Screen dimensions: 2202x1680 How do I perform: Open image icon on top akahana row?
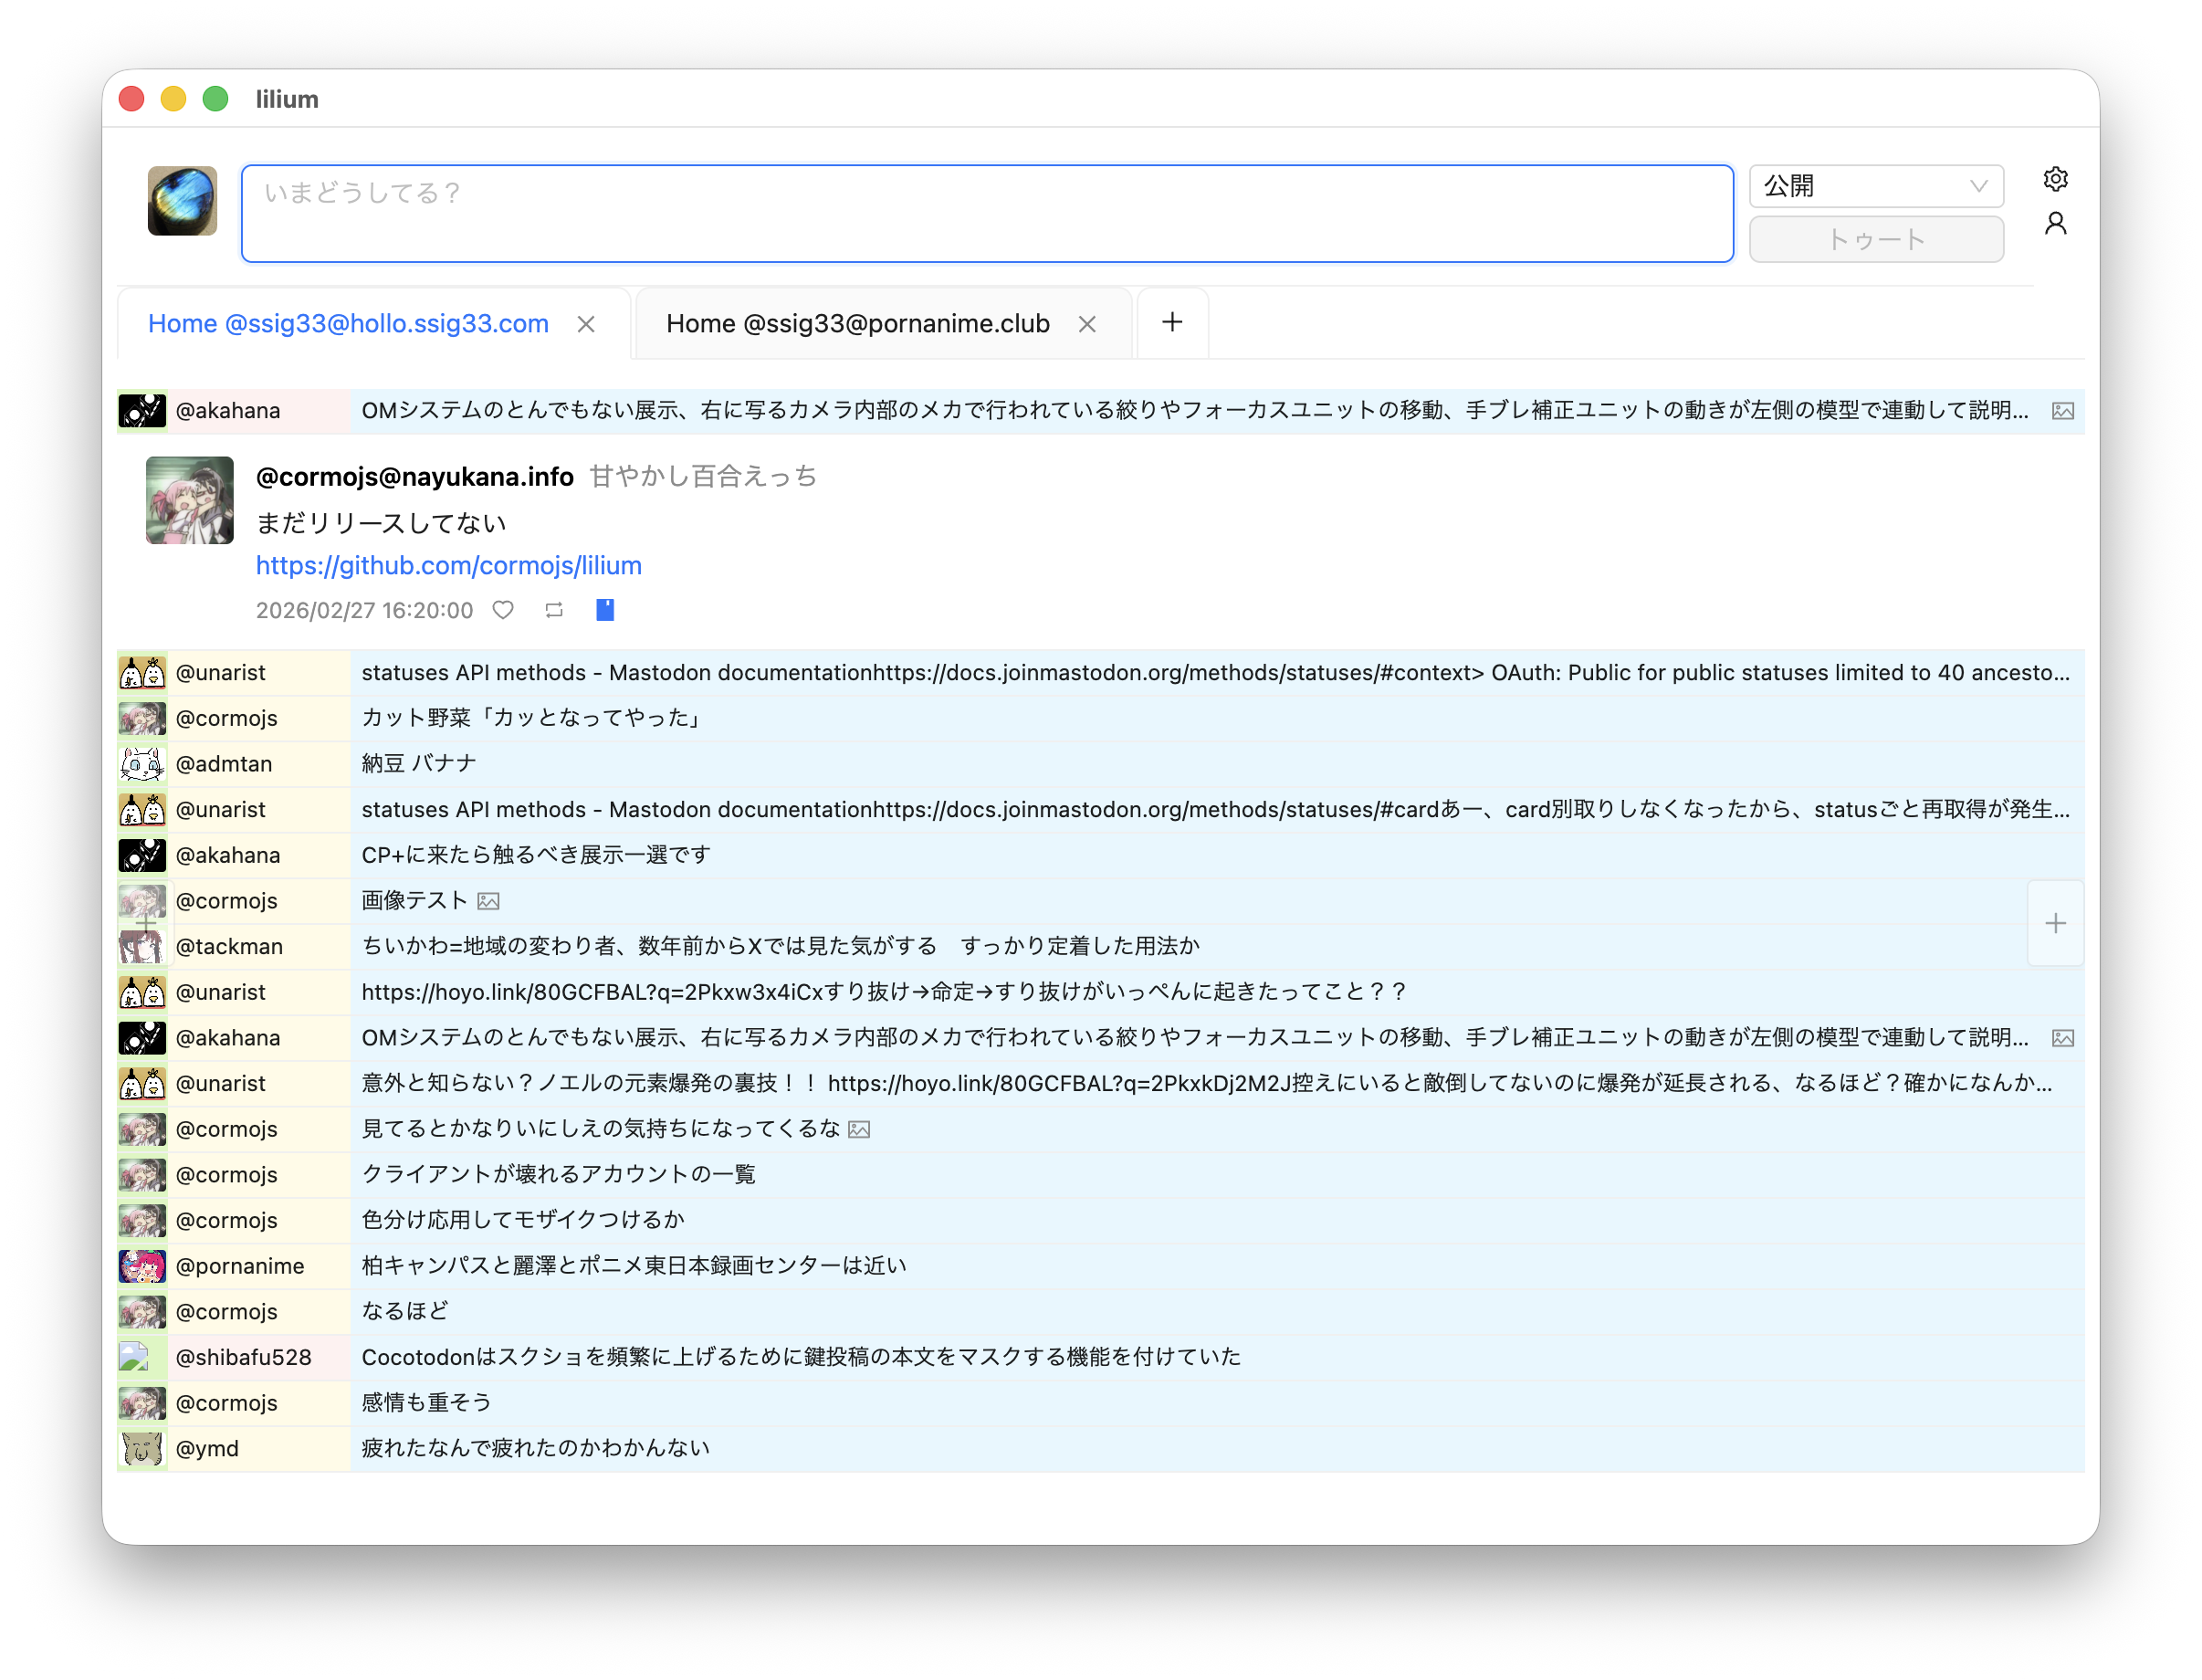[2062, 411]
